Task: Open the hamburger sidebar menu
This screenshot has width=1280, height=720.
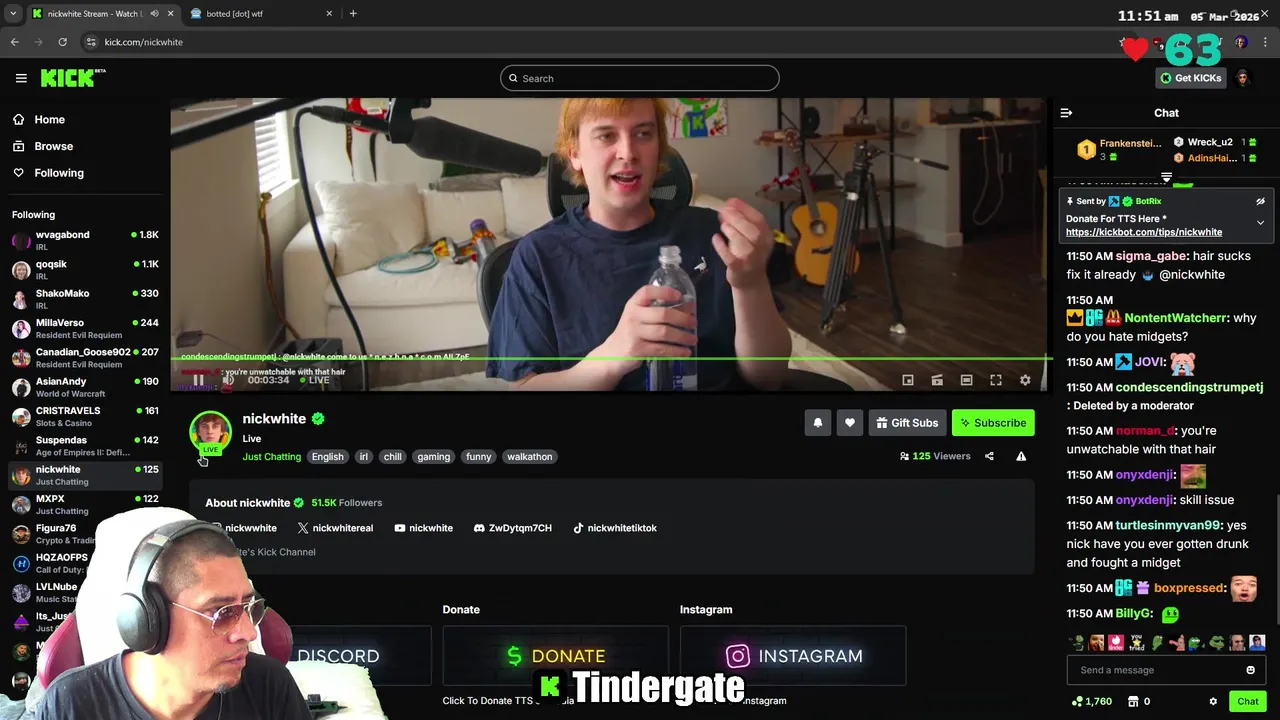Action: click(21, 78)
